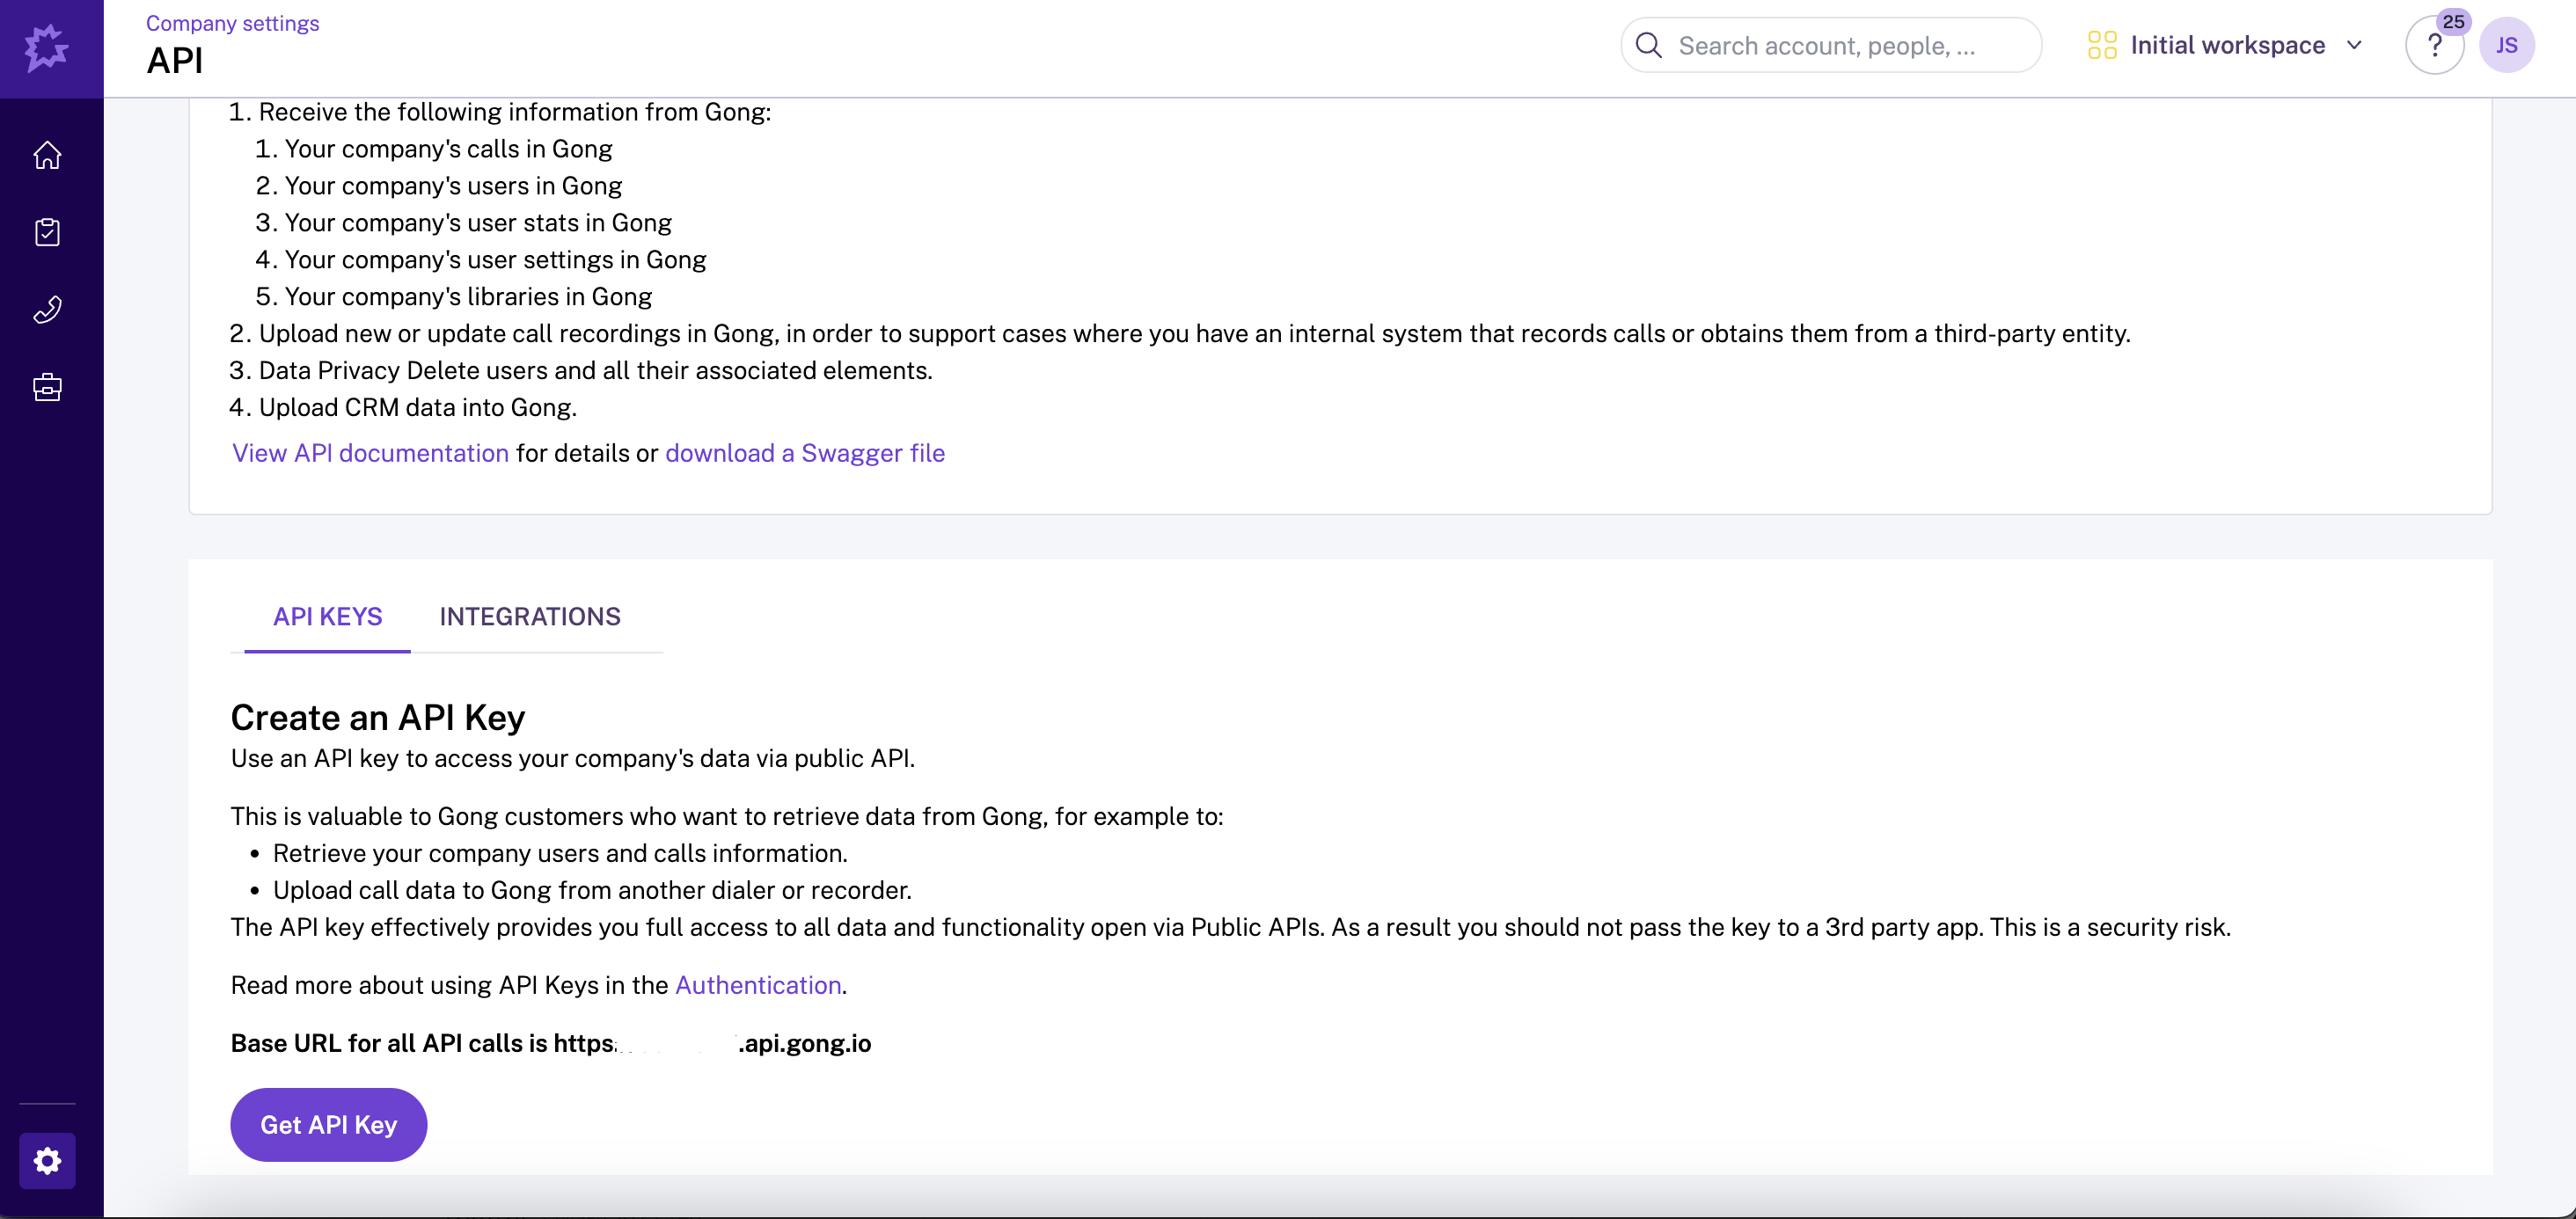Click the Get API Key button
Viewport: 2576px width, 1219px height.
click(328, 1124)
